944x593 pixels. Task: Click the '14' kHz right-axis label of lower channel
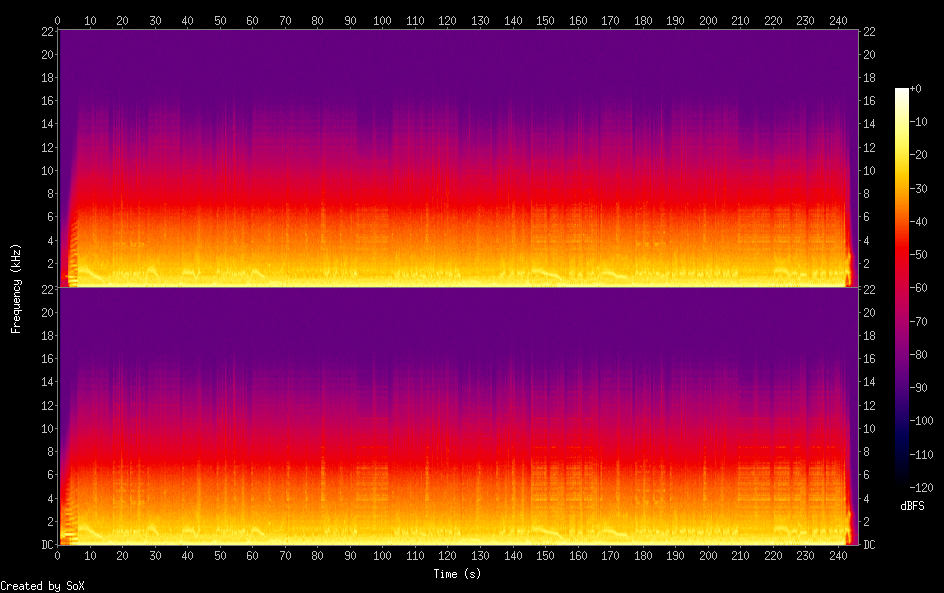click(869, 382)
